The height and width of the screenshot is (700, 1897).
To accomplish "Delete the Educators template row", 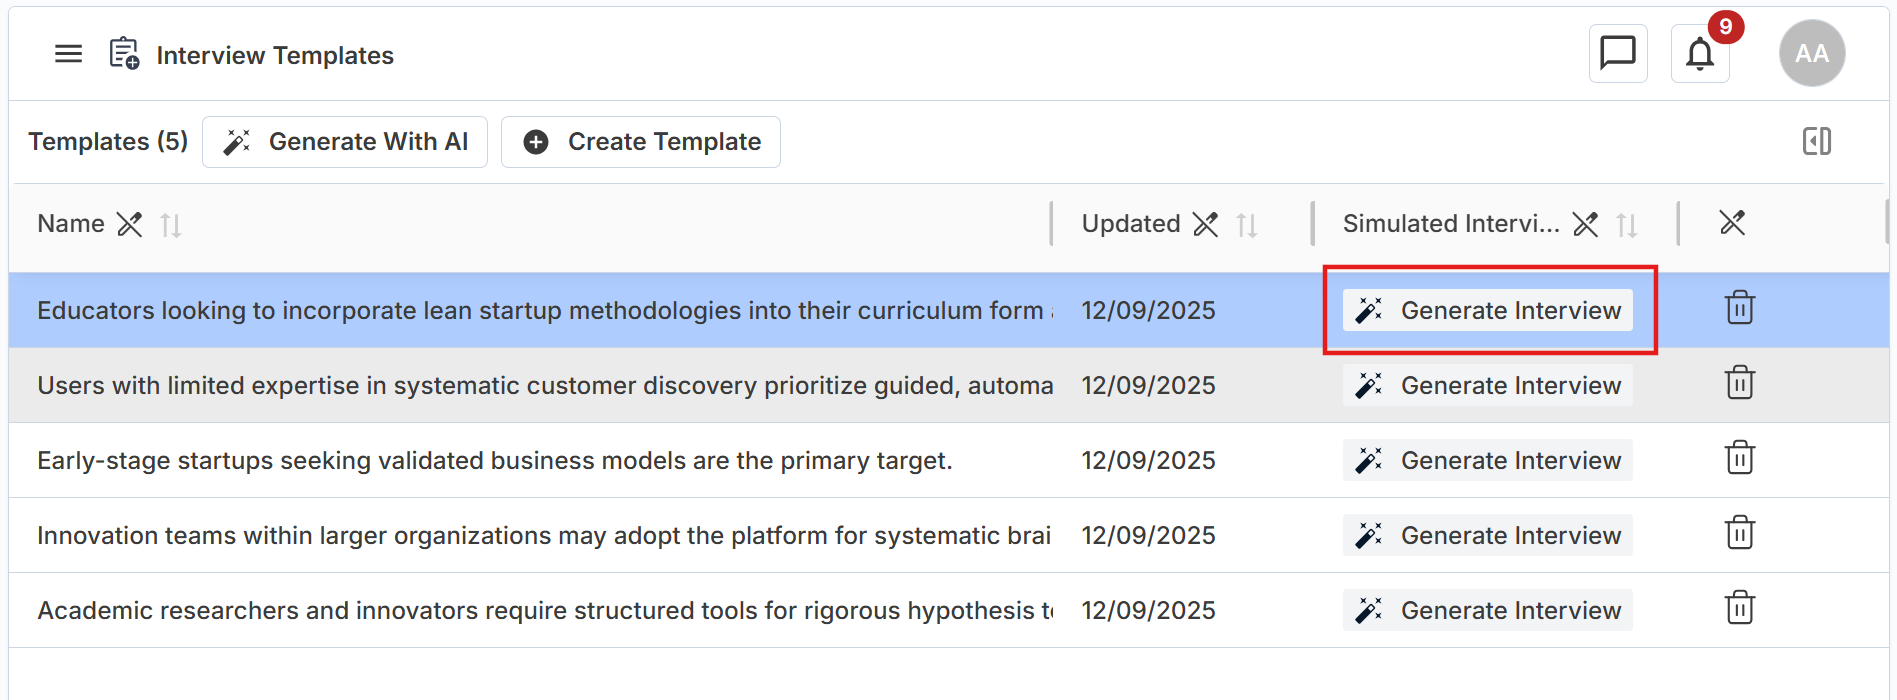I will click(x=1739, y=308).
